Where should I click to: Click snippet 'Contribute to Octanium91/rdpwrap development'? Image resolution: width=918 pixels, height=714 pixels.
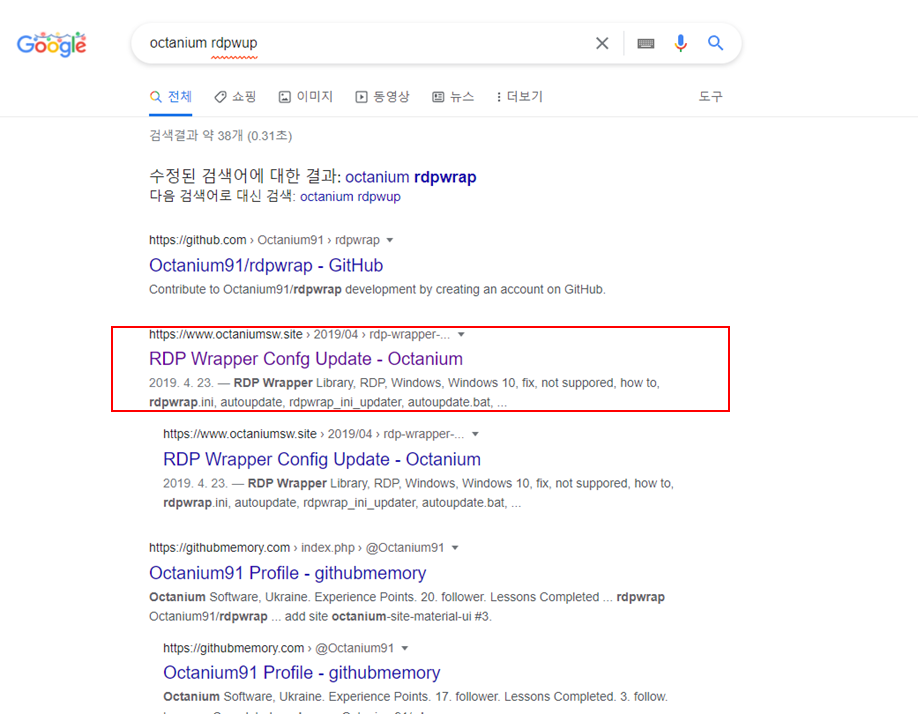click(377, 290)
